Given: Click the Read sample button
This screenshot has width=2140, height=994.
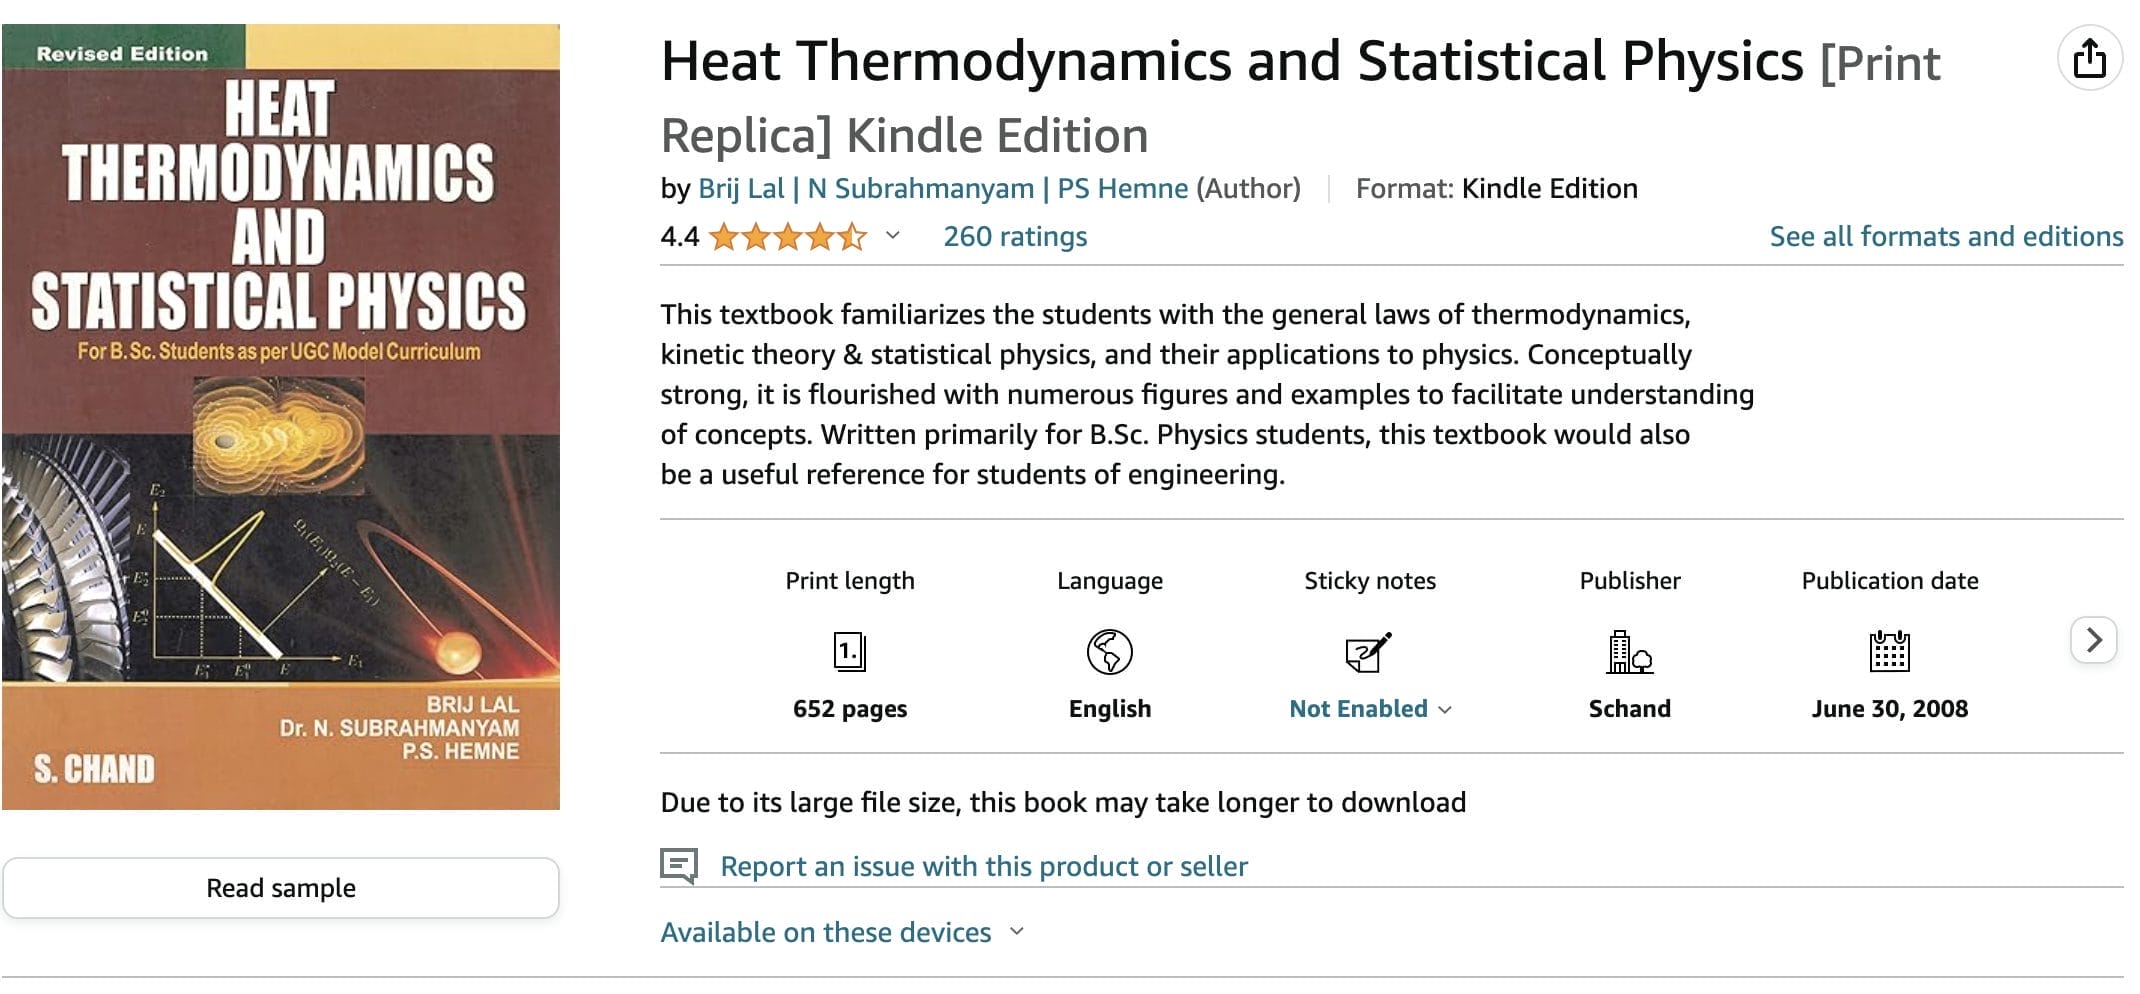Looking at the screenshot, I should 281,888.
